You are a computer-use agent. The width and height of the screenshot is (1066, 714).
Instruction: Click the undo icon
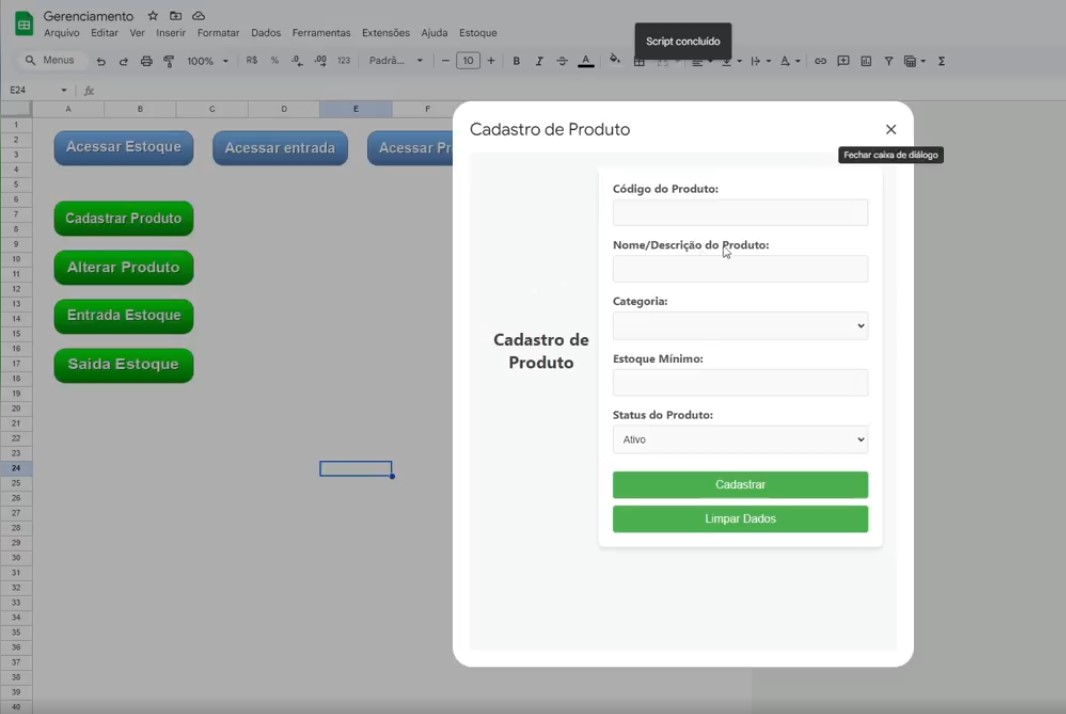click(x=101, y=61)
